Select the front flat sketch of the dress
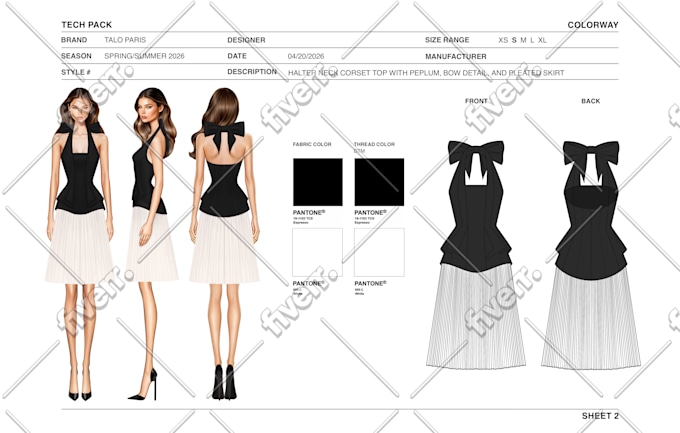This screenshot has height=433, width=680. pos(476,255)
